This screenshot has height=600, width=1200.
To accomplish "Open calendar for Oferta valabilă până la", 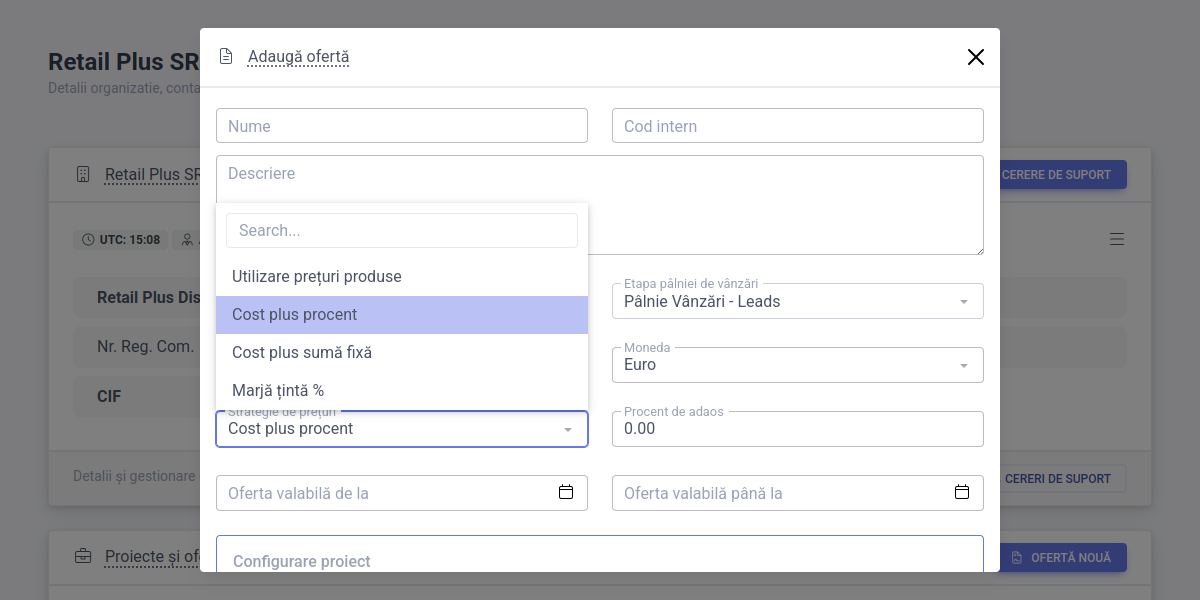I will tap(962, 492).
